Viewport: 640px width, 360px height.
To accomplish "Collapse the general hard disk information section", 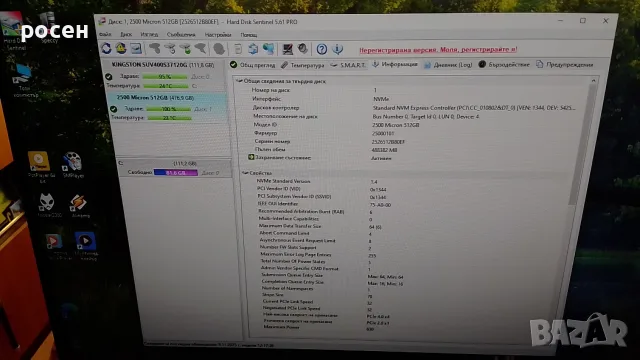I will pyautogui.click(x=239, y=81).
